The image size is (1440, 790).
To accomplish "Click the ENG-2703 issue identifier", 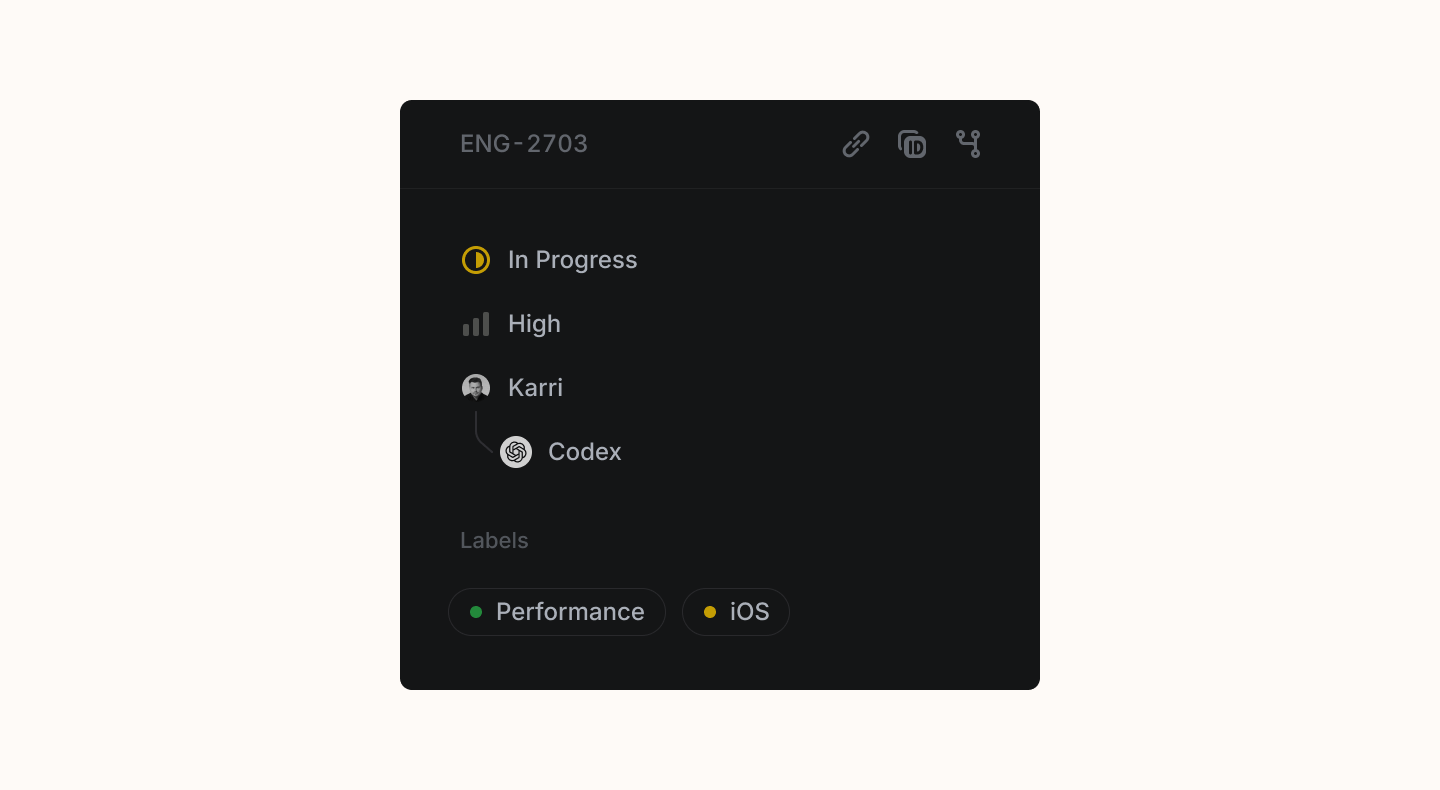I will pyautogui.click(x=524, y=144).
